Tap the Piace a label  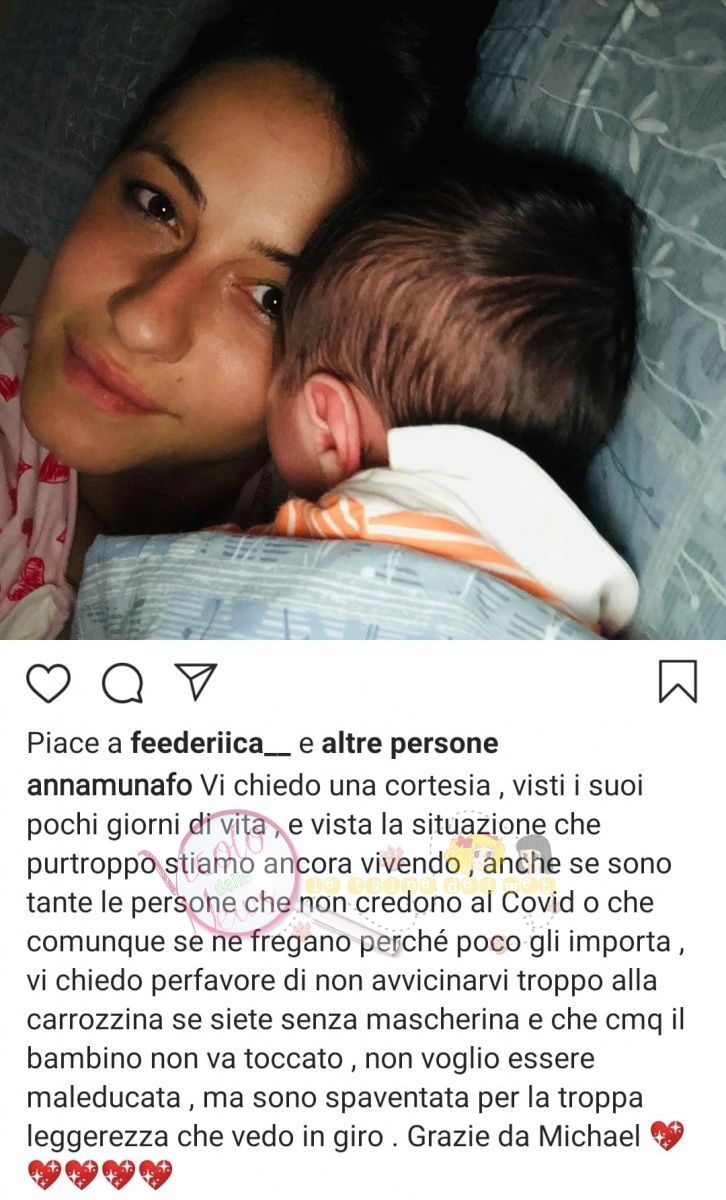(x=75, y=743)
